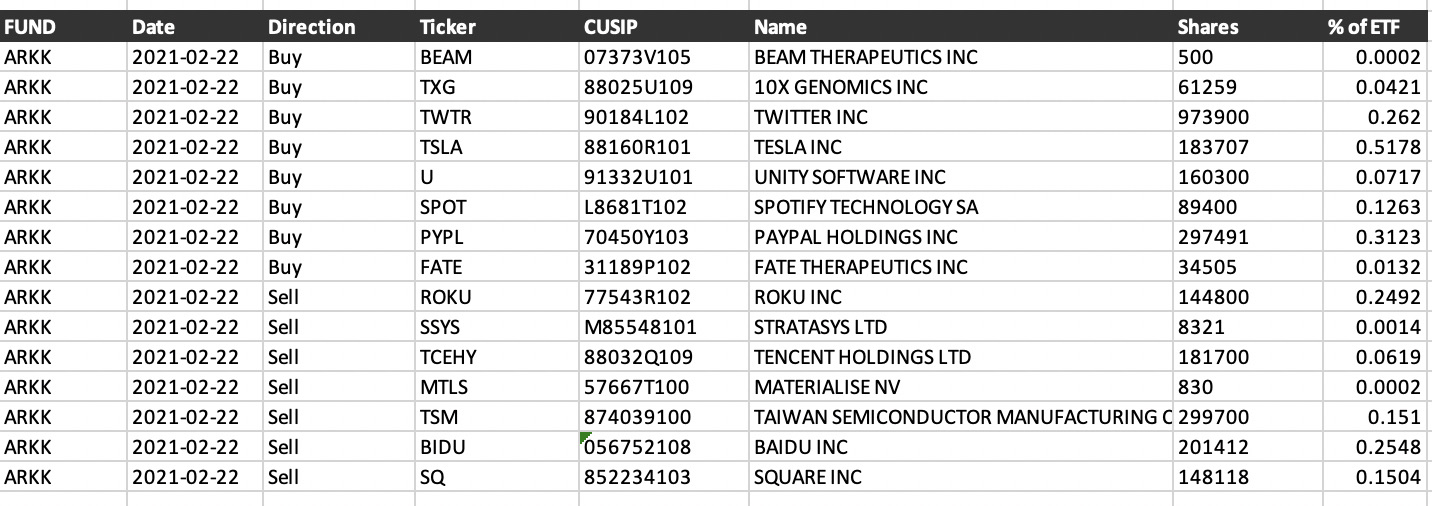
Task: Click the TWITTER INC name cell
Action: [x=961, y=117]
